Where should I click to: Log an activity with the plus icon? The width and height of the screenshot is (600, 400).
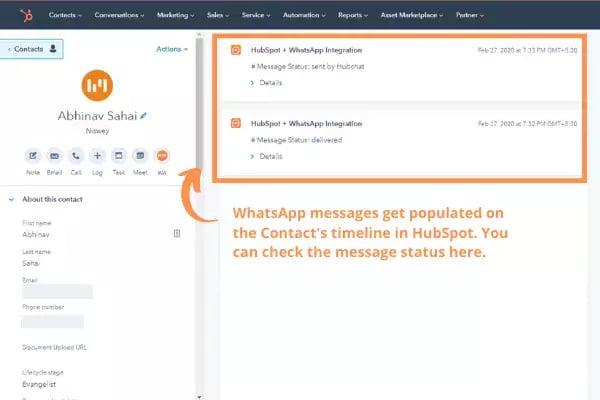click(97, 156)
